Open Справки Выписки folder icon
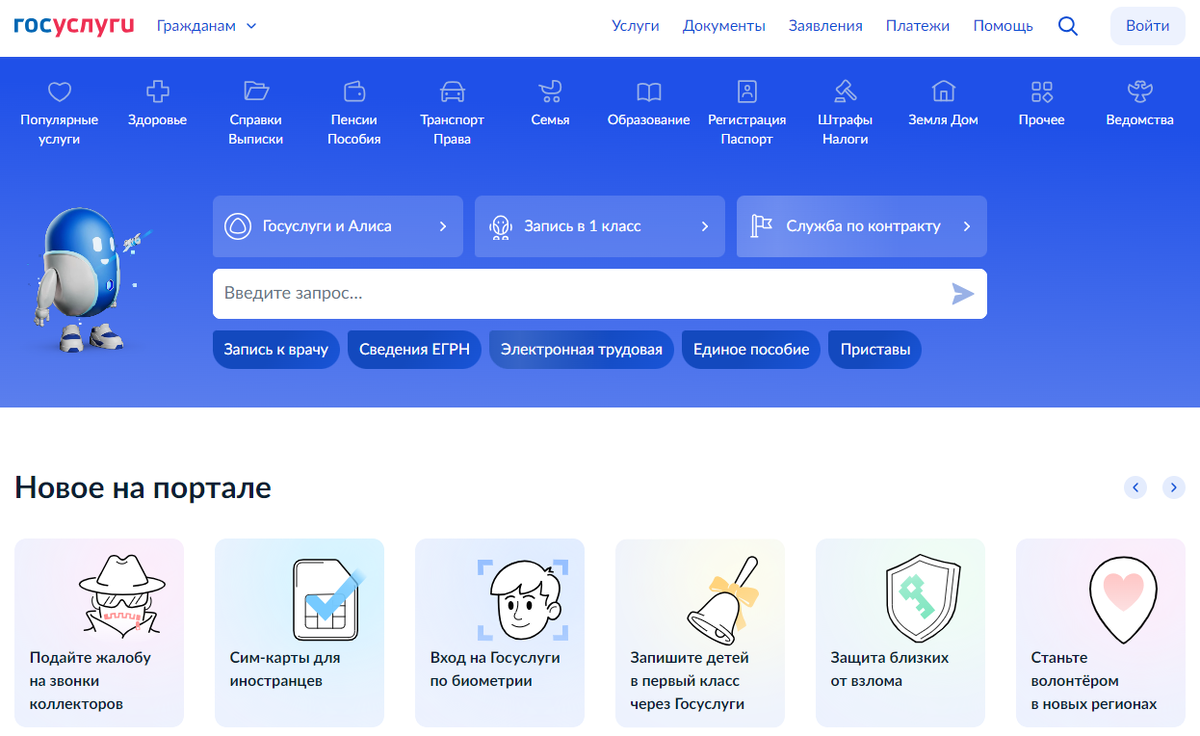Image resolution: width=1200 pixels, height=736 pixels. 256,91
